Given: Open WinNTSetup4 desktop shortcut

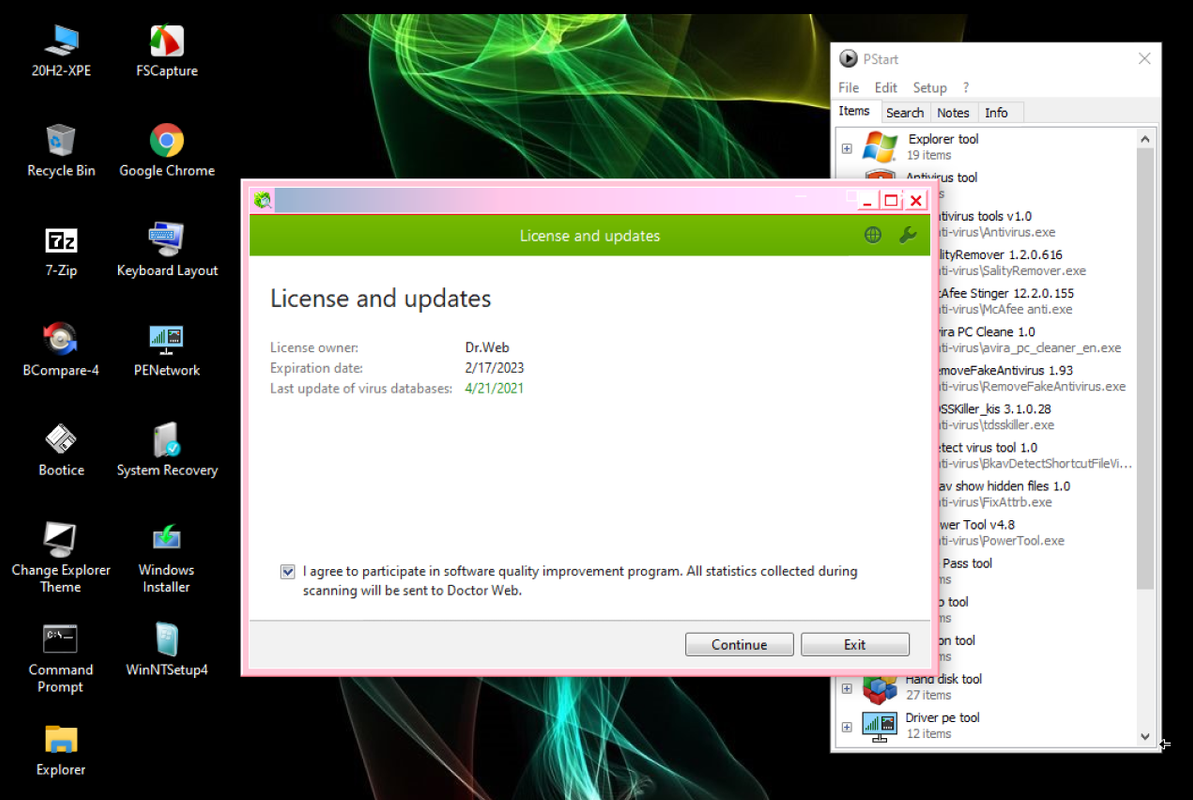Looking at the screenshot, I should pyautogui.click(x=167, y=651).
